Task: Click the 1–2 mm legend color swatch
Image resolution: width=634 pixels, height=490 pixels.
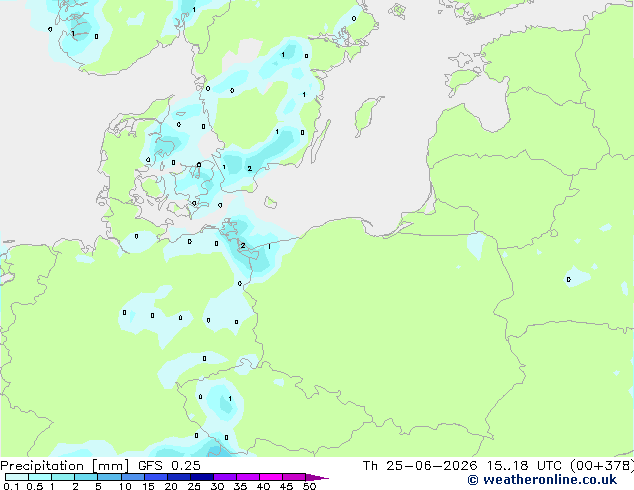Action: (63, 477)
